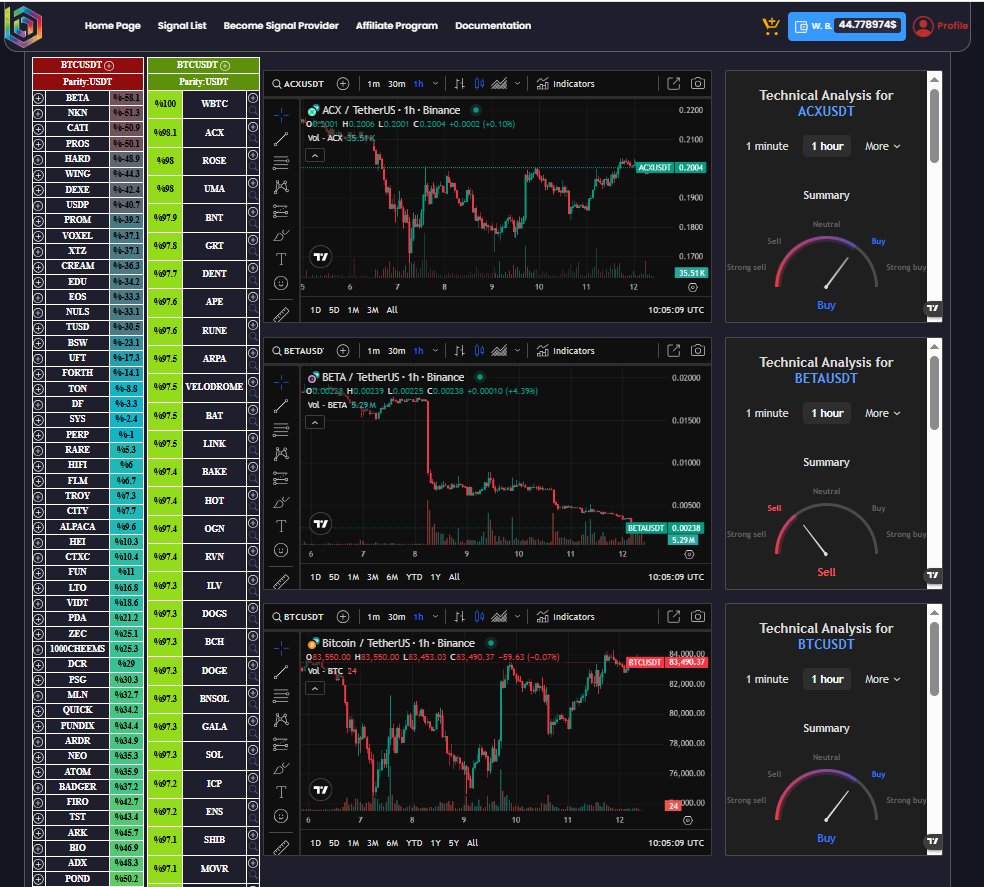This screenshot has height=887, width=984.
Task: Click symbol search BTCUSDT on bottom chart
Action: point(298,616)
